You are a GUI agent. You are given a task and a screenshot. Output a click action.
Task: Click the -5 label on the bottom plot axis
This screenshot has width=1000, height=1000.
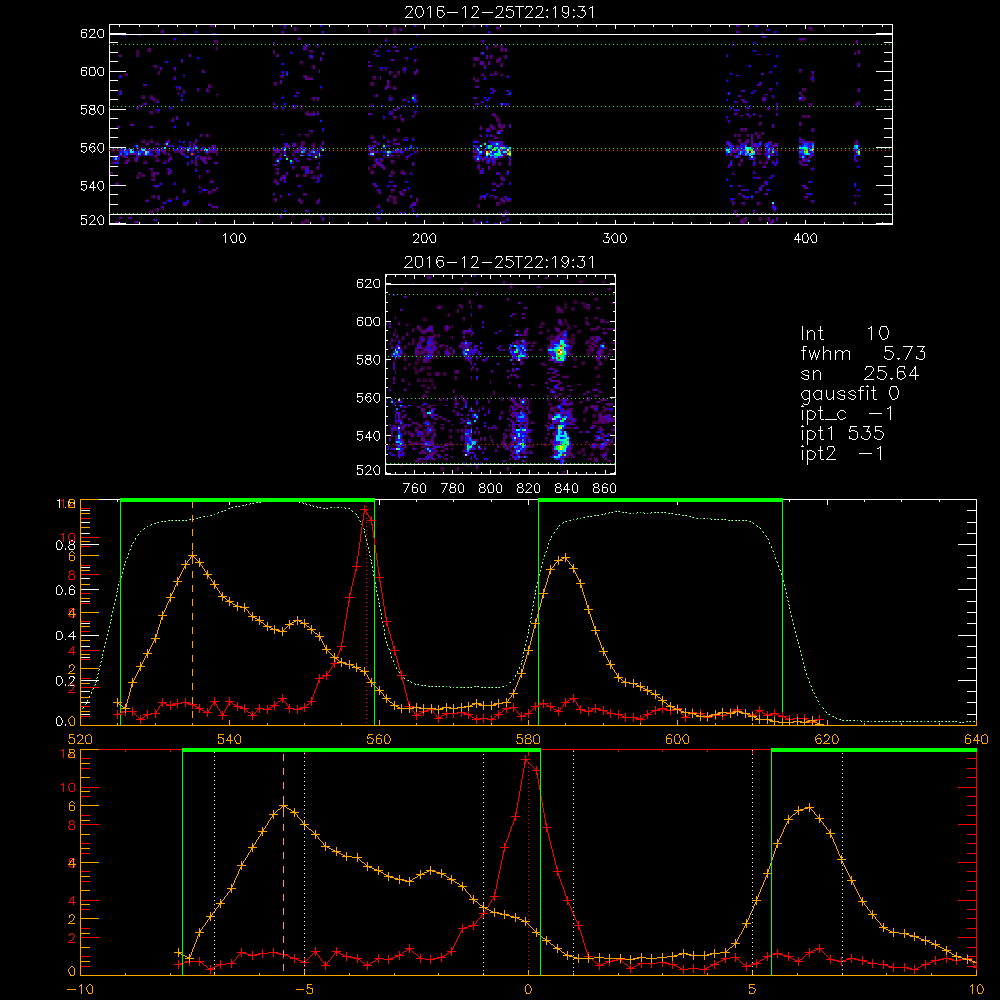point(304,989)
